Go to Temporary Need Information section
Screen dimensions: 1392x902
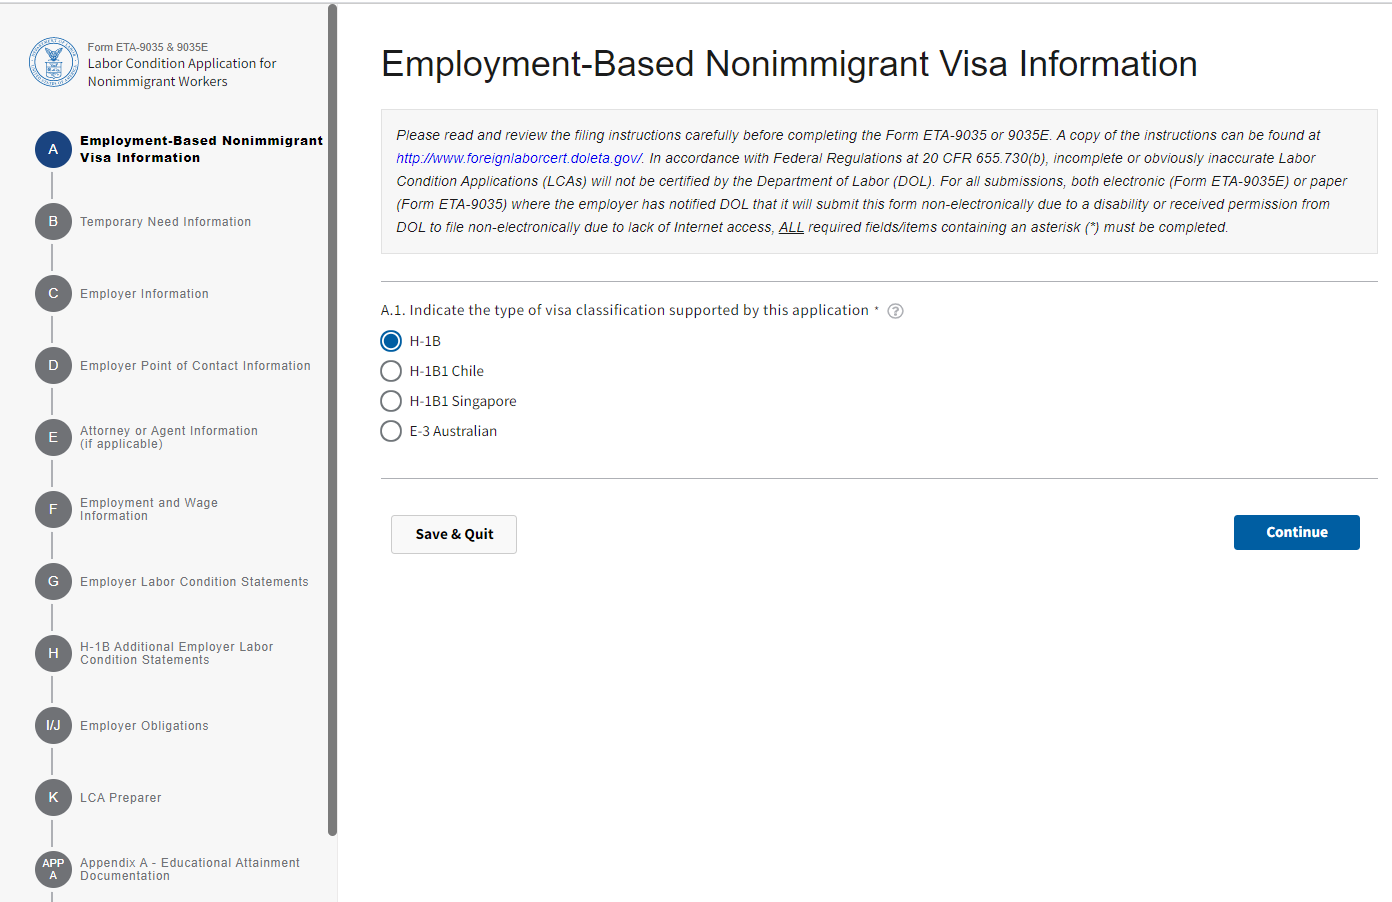(x=165, y=222)
